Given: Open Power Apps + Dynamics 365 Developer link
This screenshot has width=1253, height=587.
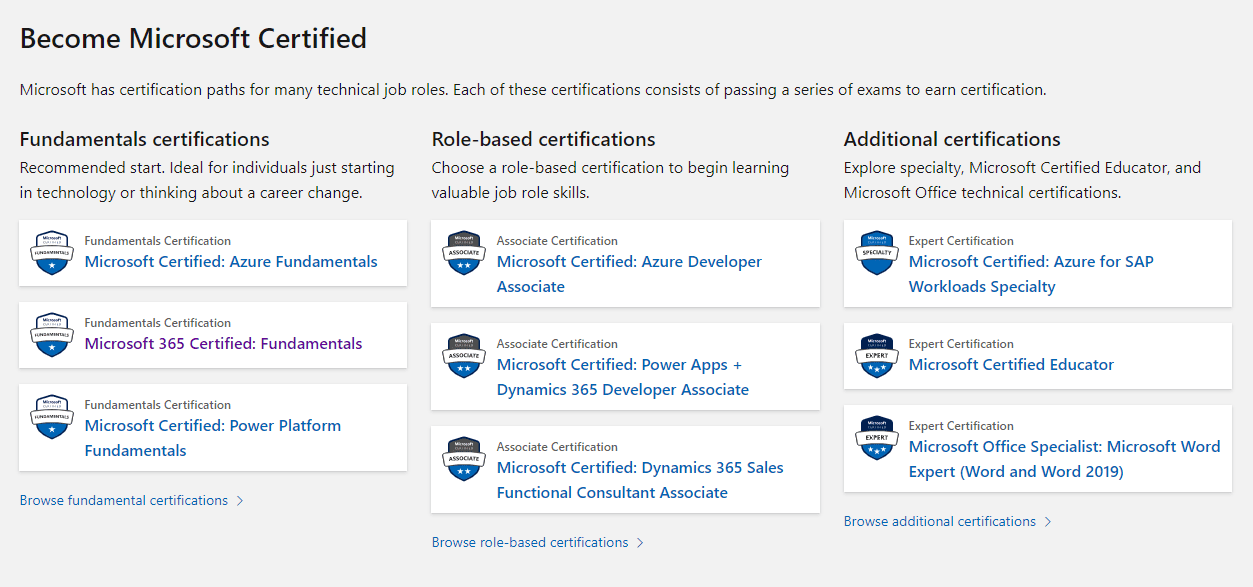Looking at the screenshot, I should coord(622,377).
